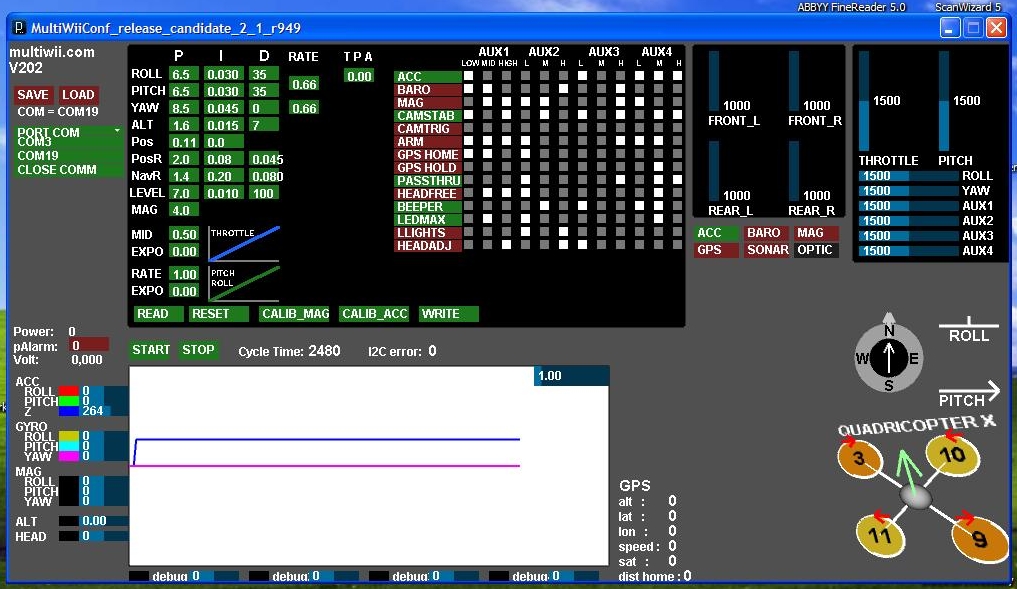The height and width of the screenshot is (589, 1017).
Task: Click the OPTIC sensor status indicator
Action: coord(815,250)
